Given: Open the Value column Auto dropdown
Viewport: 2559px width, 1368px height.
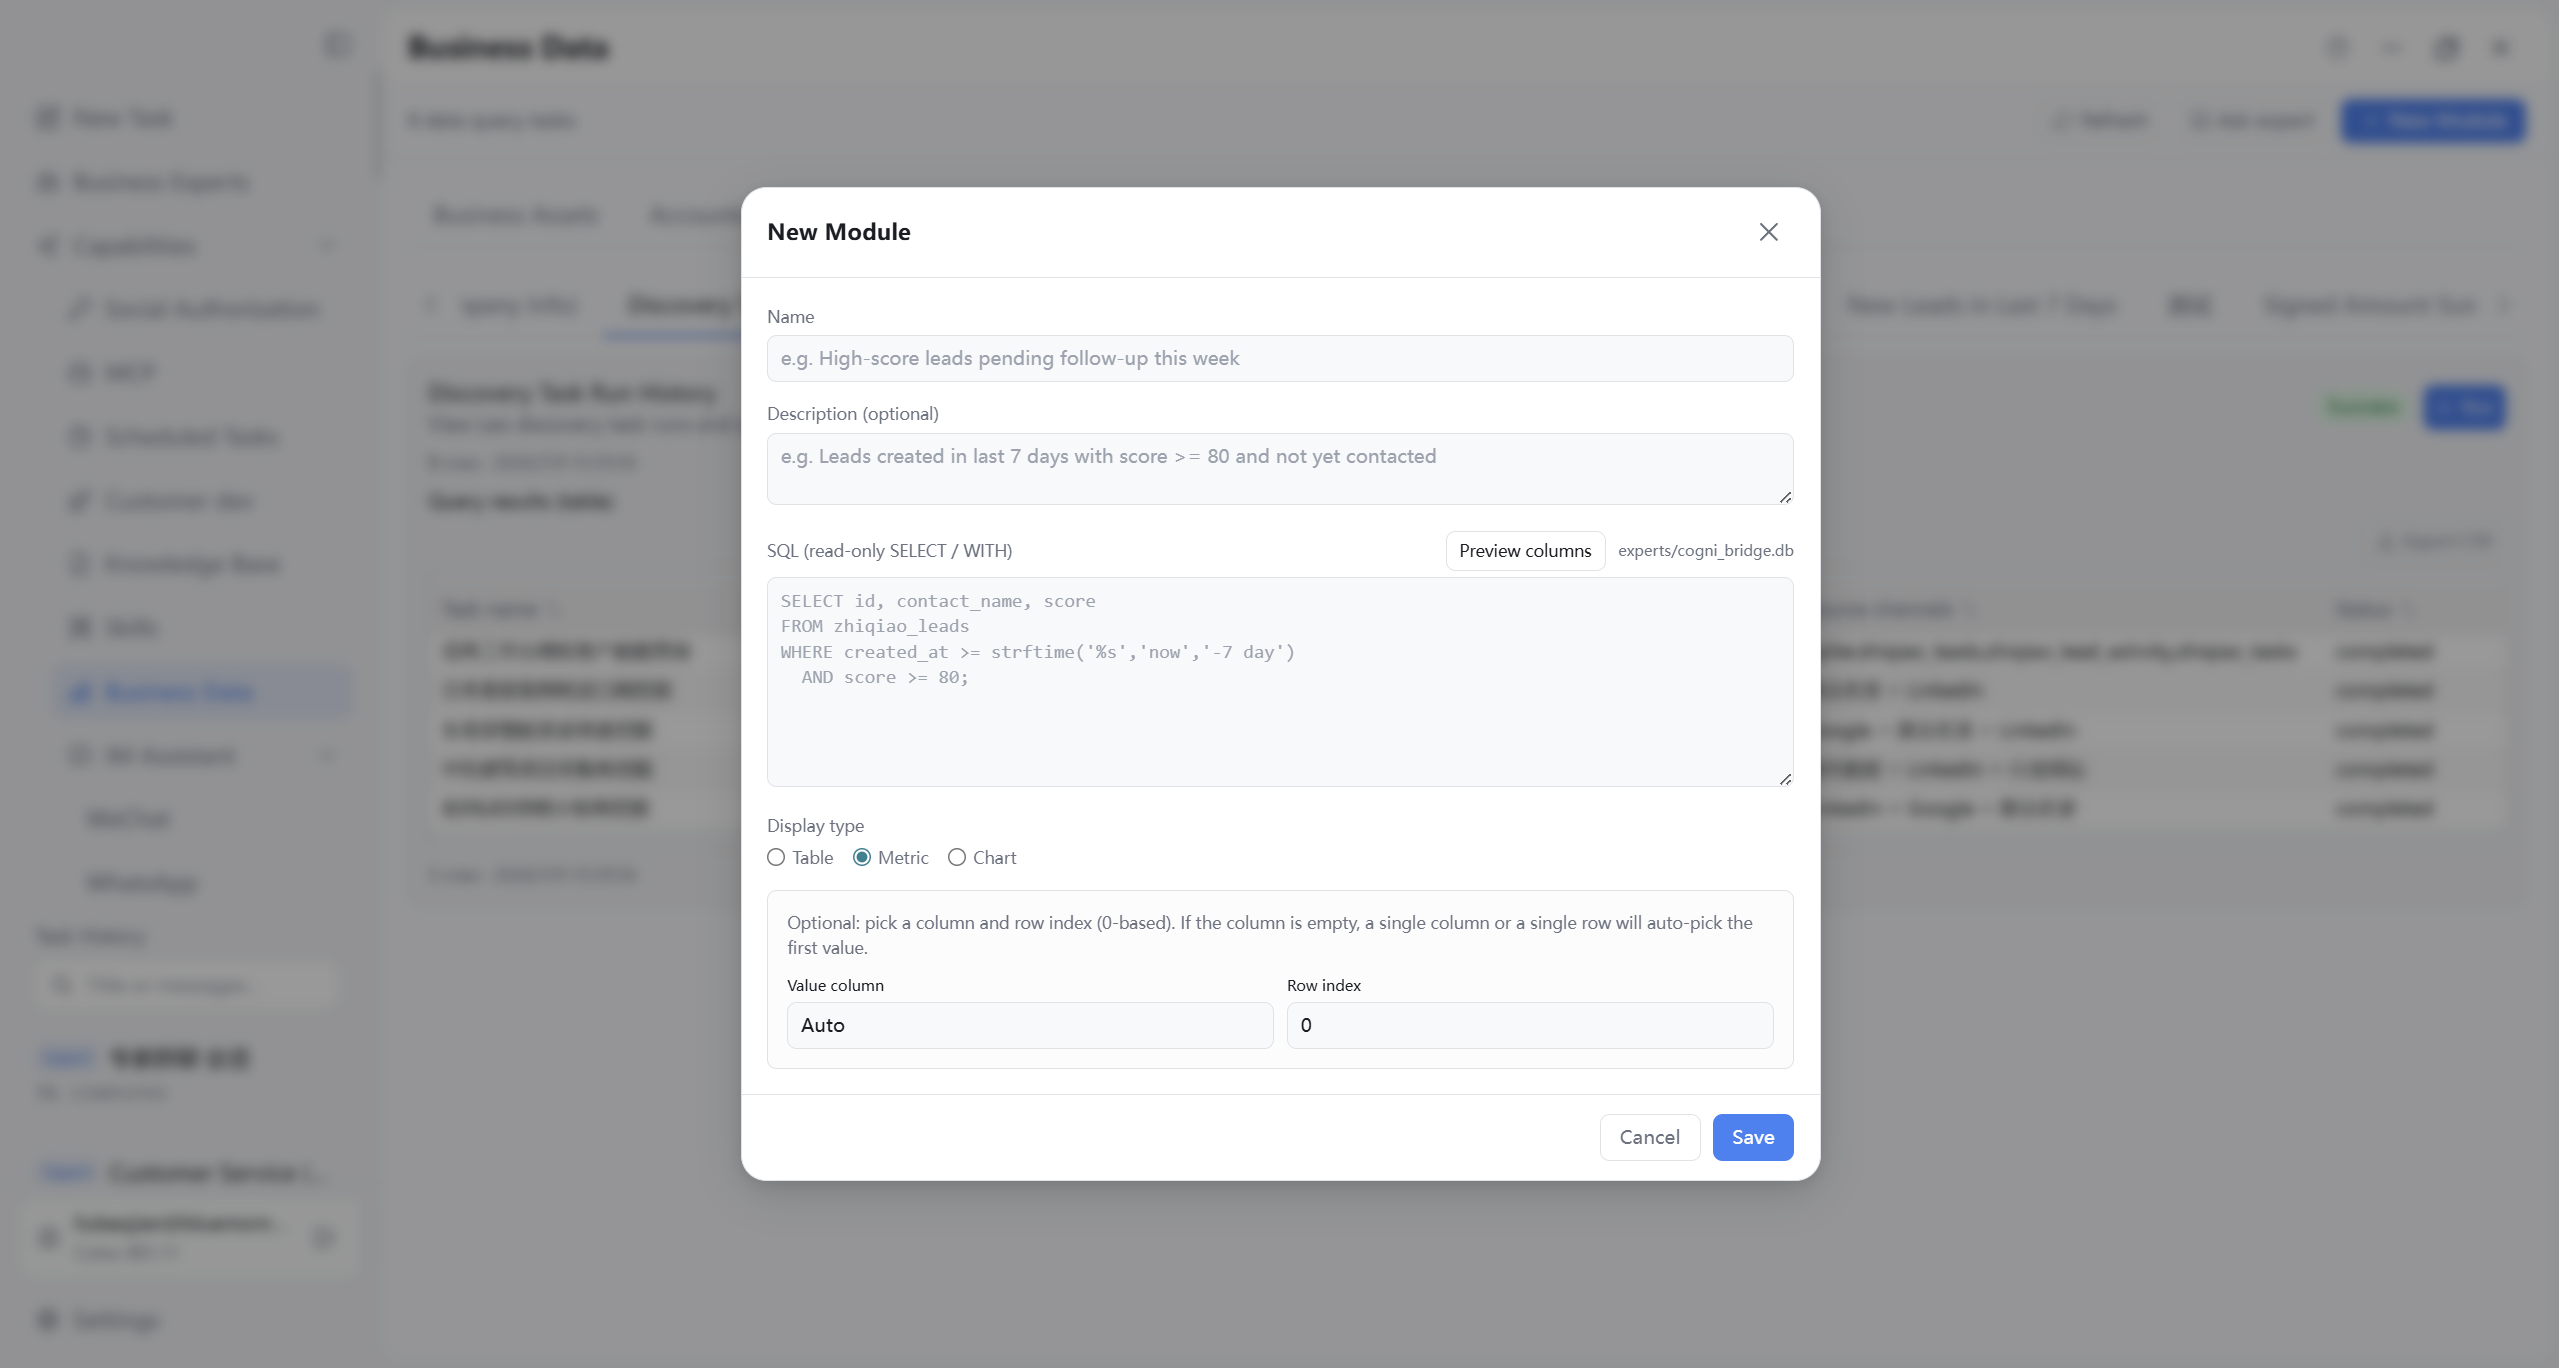Looking at the screenshot, I should [x=1029, y=1025].
